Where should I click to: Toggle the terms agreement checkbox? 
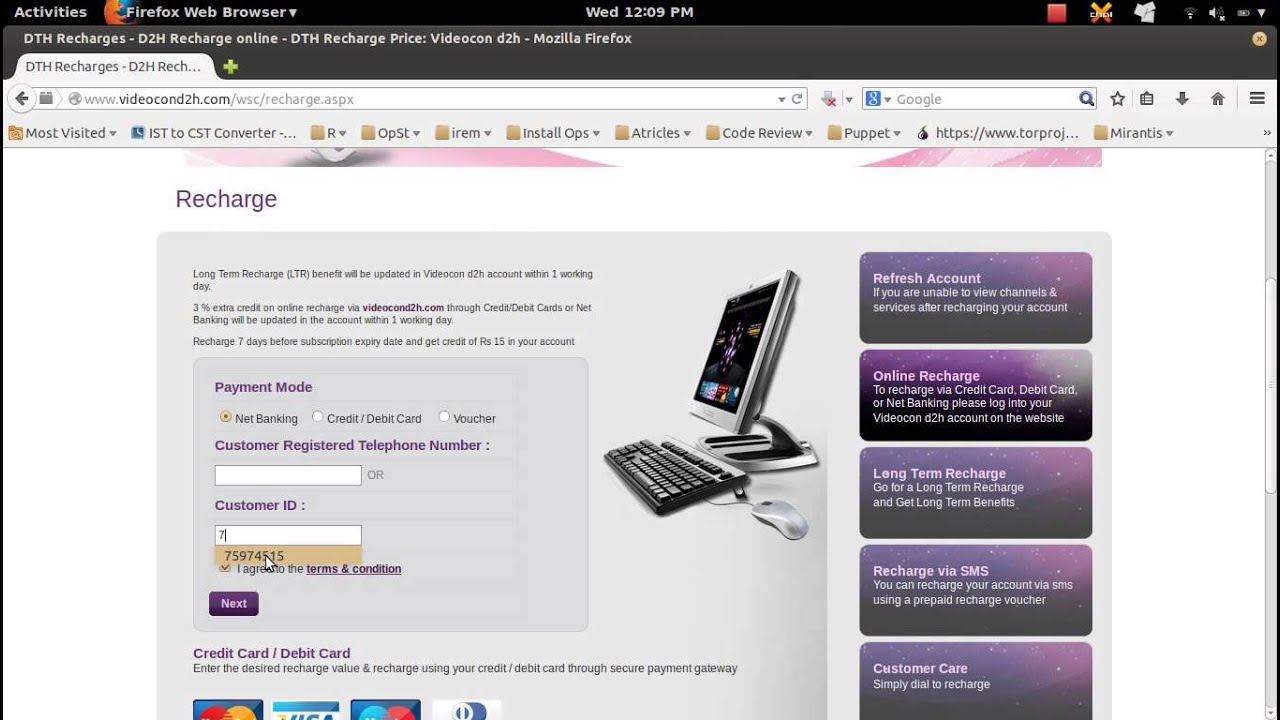pos(224,568)
